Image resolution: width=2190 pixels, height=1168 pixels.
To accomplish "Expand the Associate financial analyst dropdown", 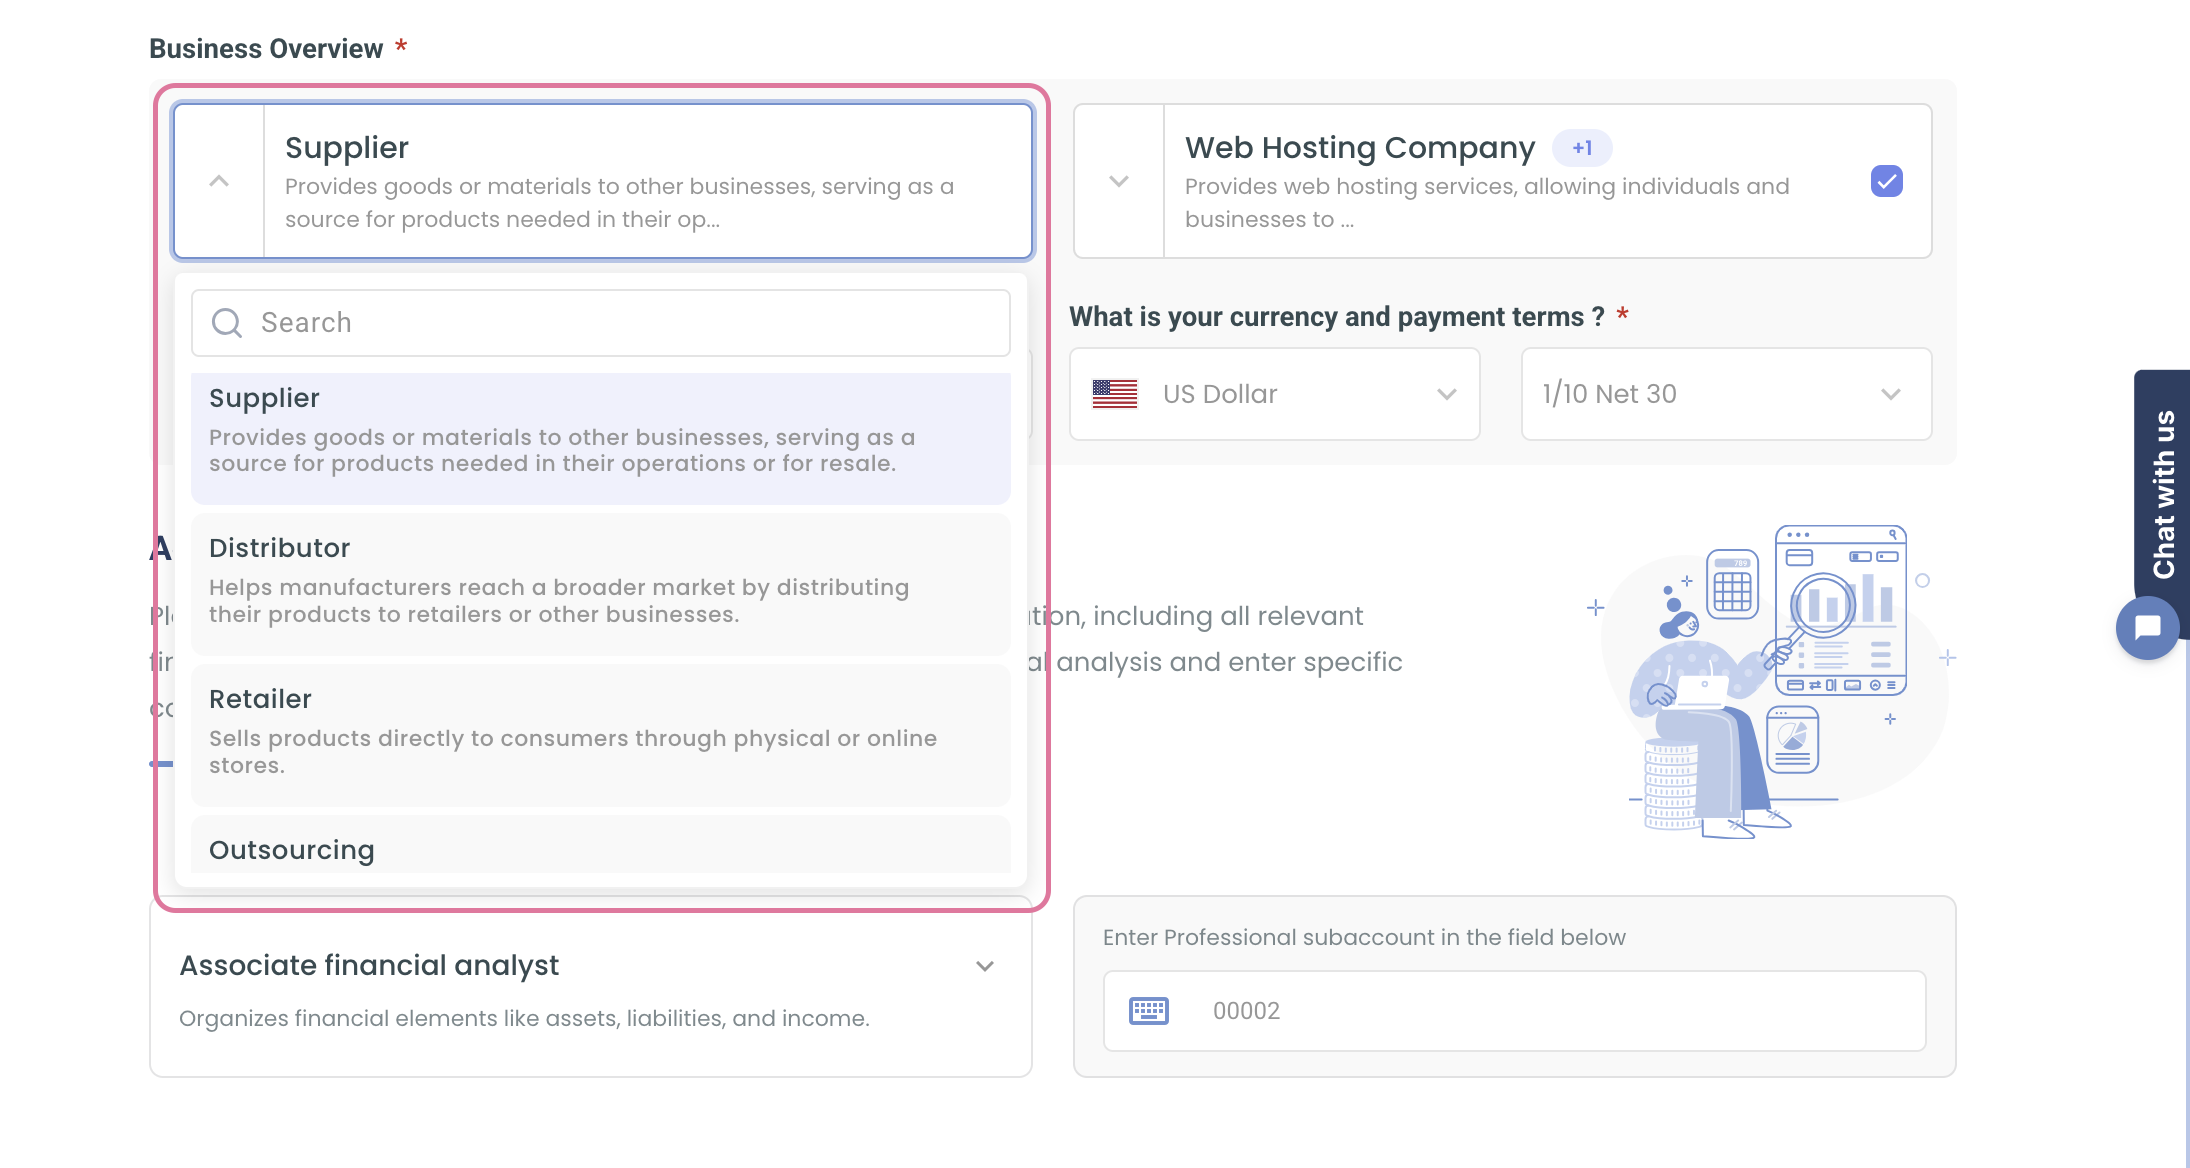I will (x=985, y=966).
